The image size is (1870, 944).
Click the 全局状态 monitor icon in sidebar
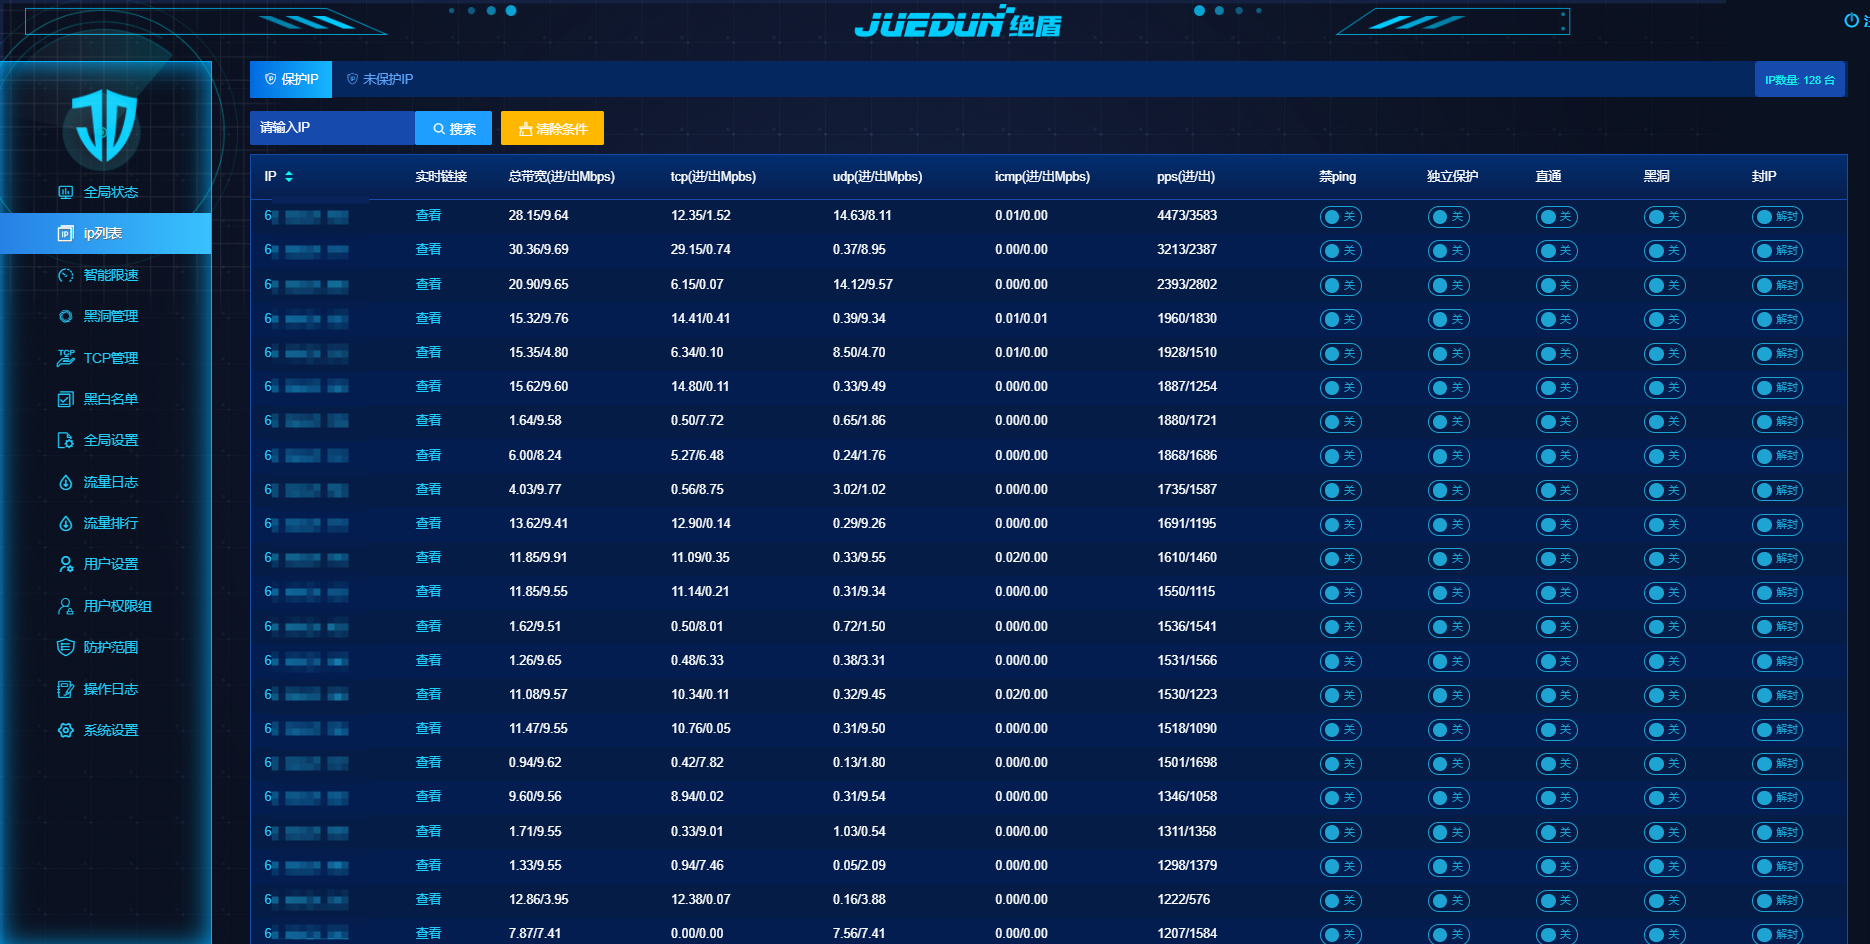pos(66,192)
